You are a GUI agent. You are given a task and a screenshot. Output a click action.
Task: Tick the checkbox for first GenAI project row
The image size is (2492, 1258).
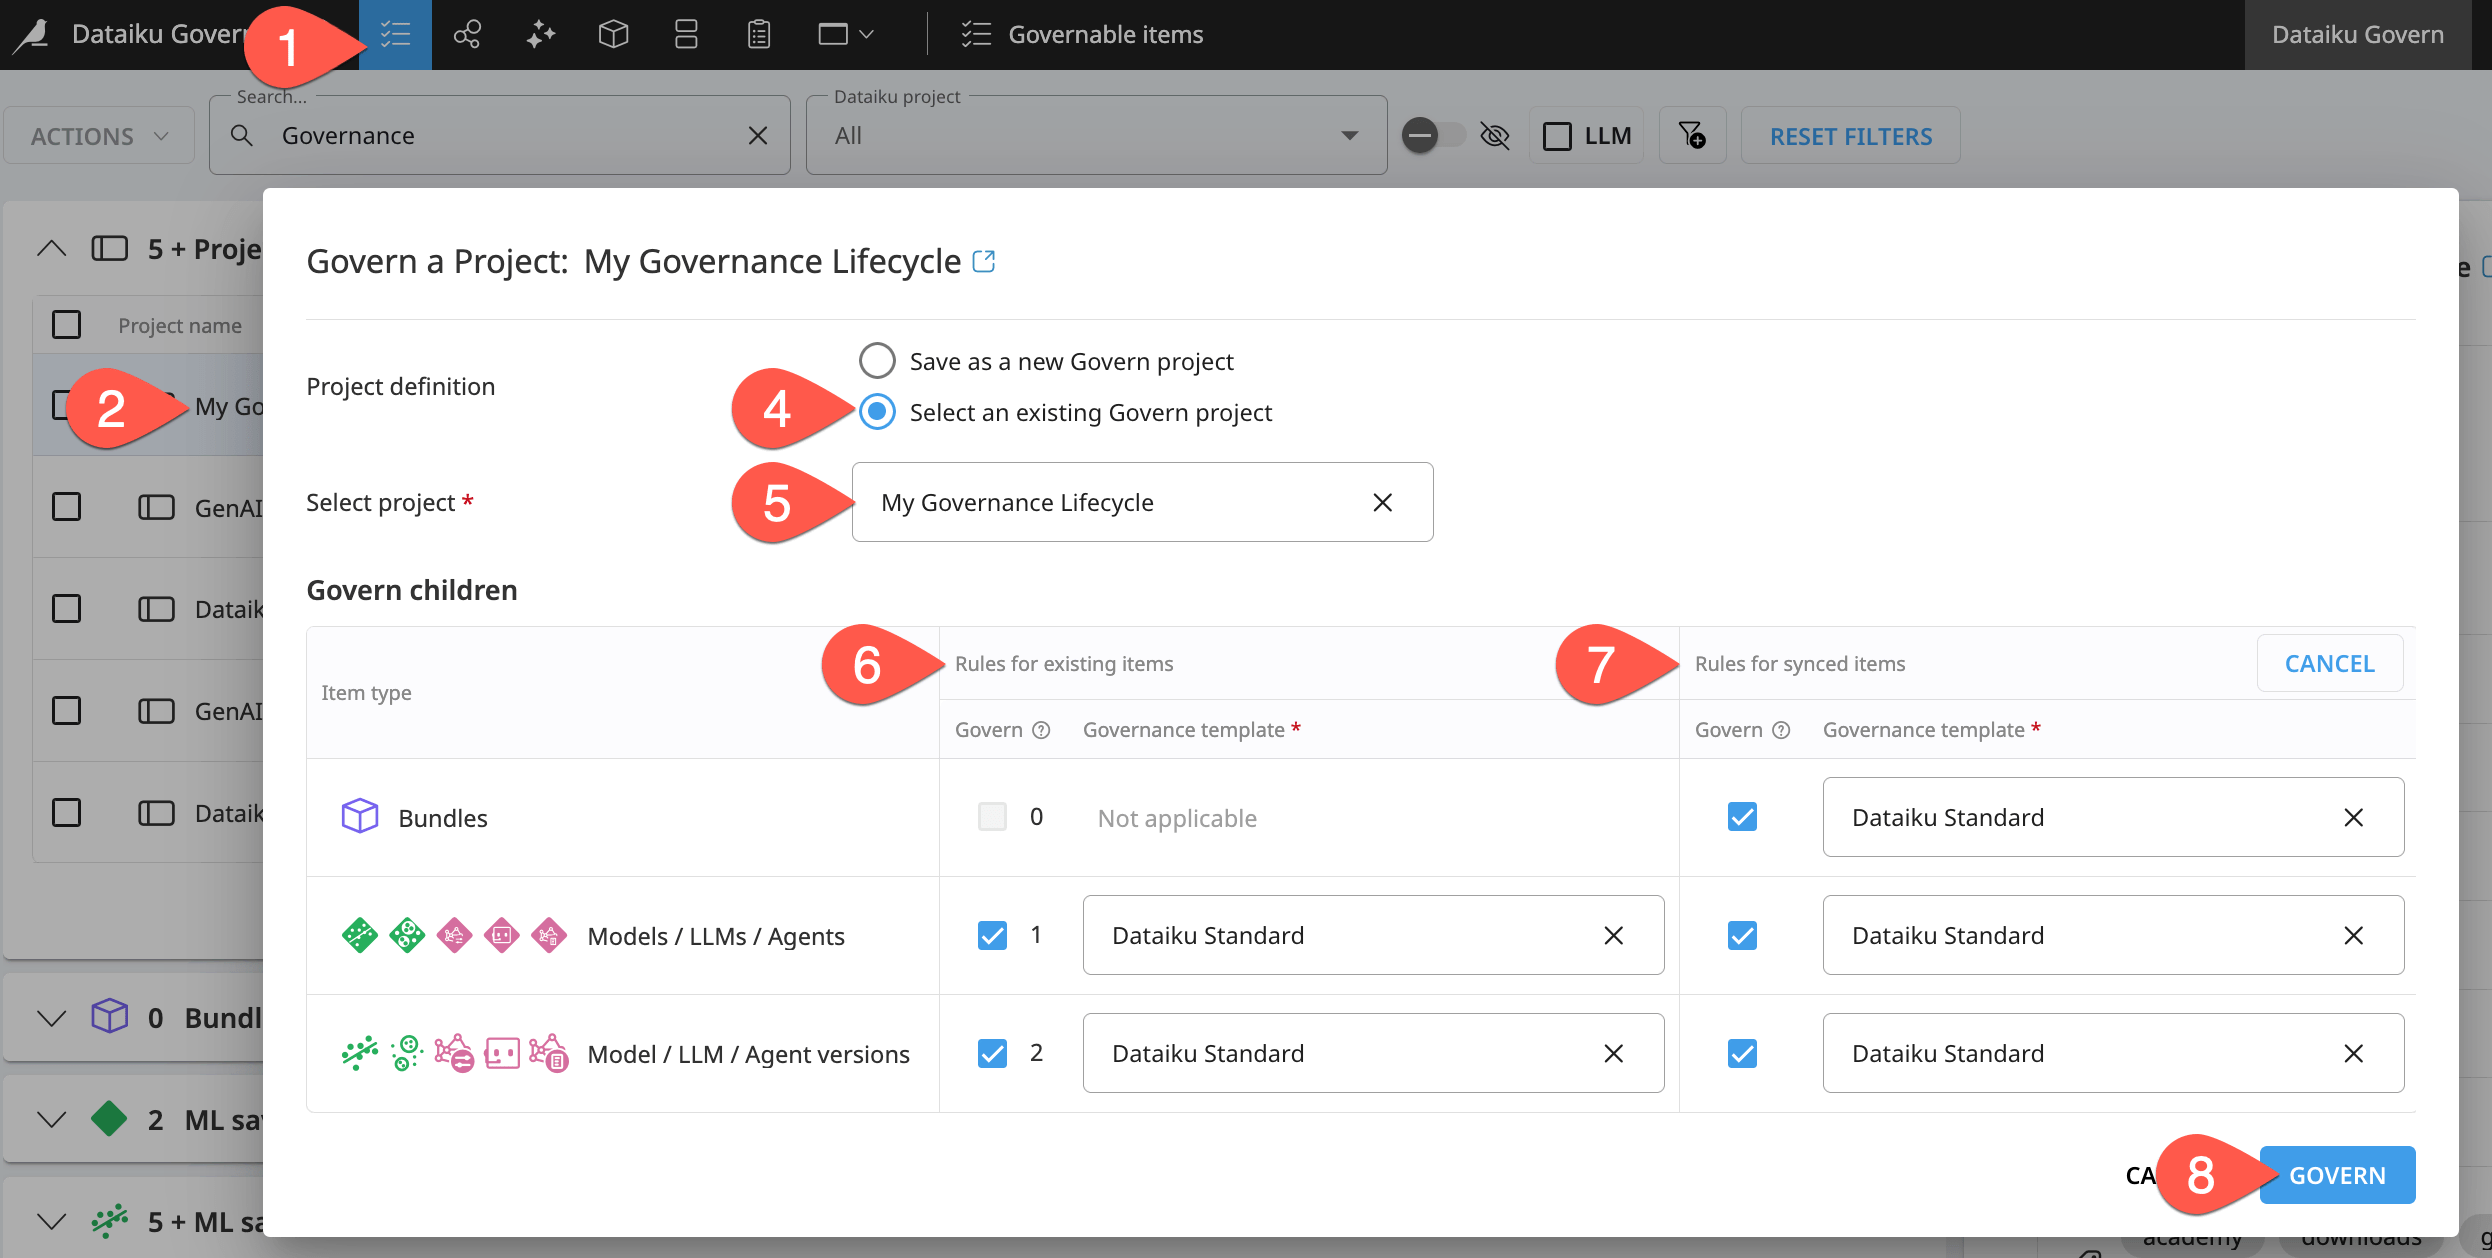coord(66,507)
